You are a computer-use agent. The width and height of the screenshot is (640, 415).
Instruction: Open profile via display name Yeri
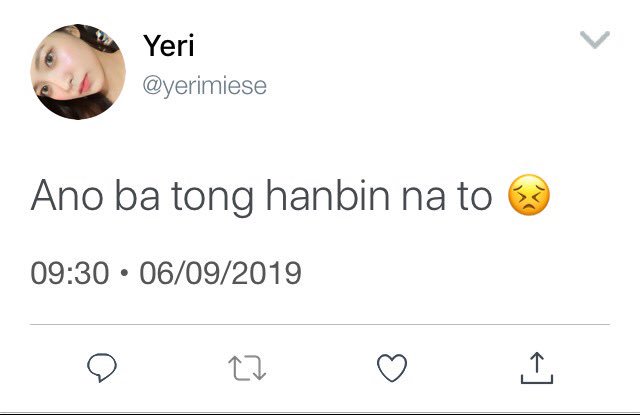coord(169,46)
